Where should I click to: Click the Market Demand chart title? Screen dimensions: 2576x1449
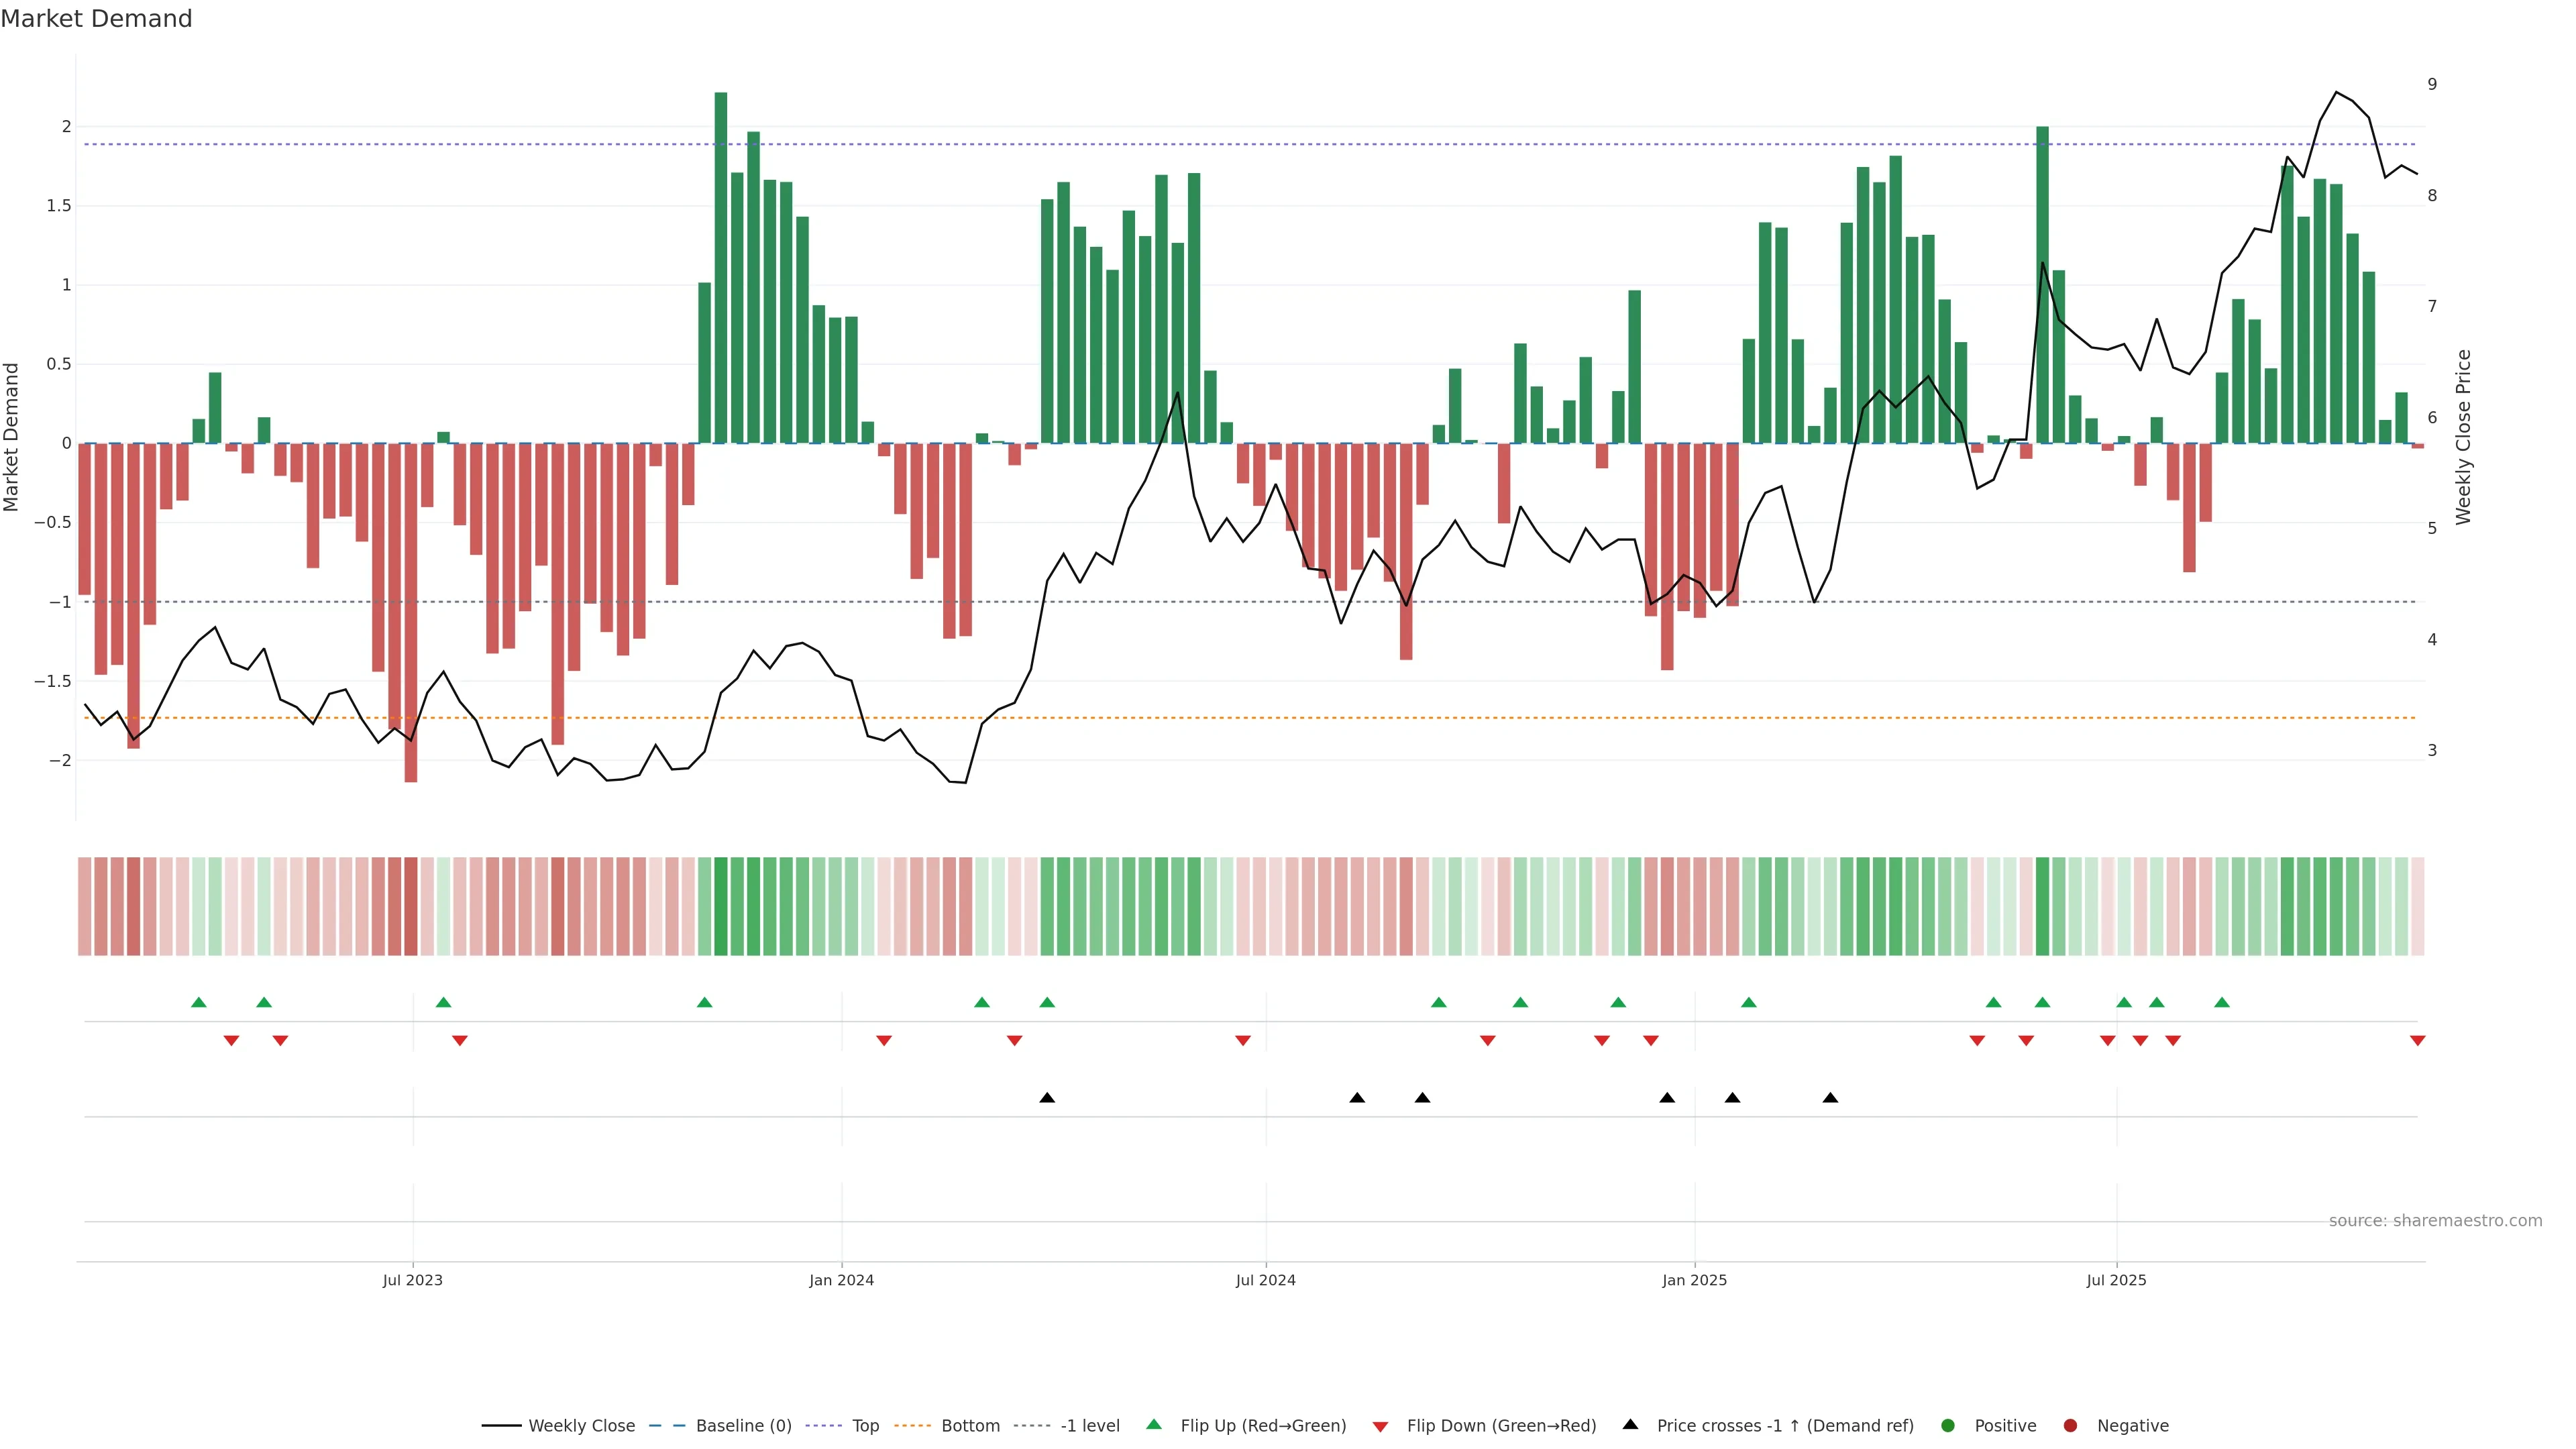pos(96,19)
